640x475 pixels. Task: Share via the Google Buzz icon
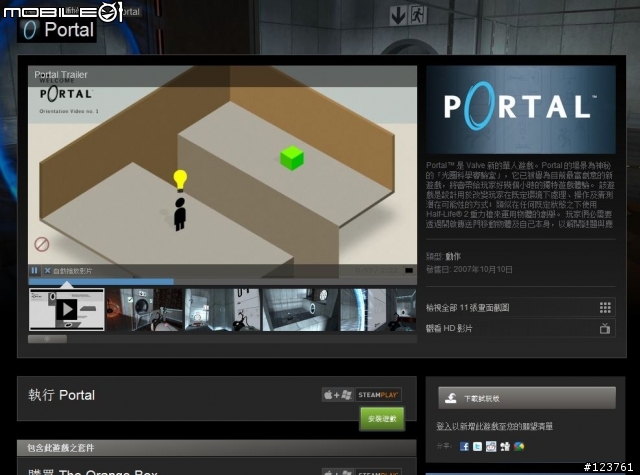pyautogui.click(x=519, y=446)
